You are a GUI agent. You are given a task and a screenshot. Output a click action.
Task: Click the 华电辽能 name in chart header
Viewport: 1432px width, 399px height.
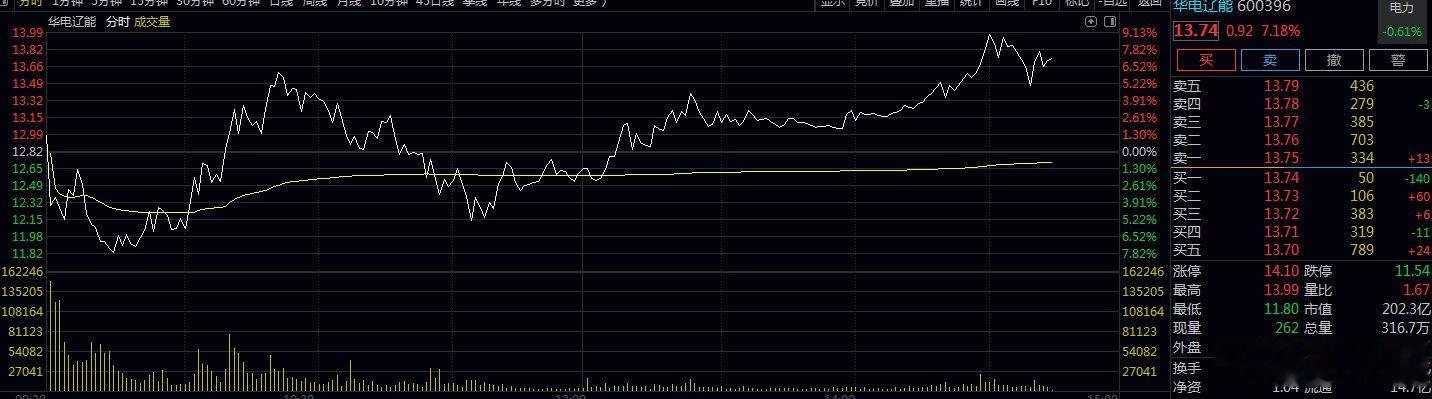tap(72, 22)
